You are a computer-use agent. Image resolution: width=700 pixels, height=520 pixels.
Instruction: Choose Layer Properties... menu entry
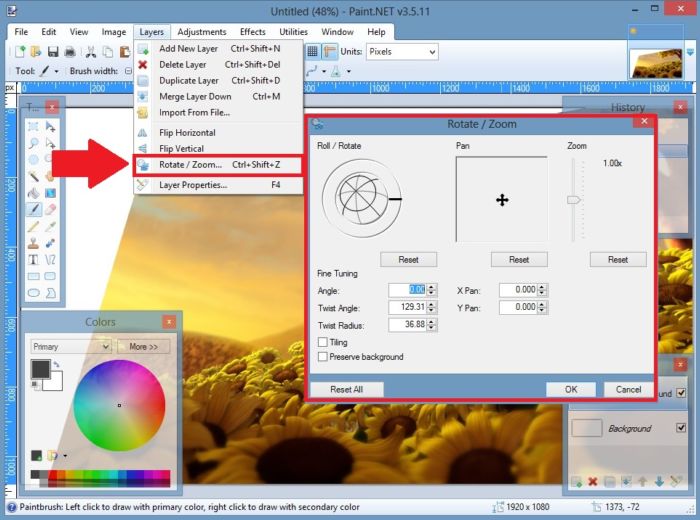[218, 185]
